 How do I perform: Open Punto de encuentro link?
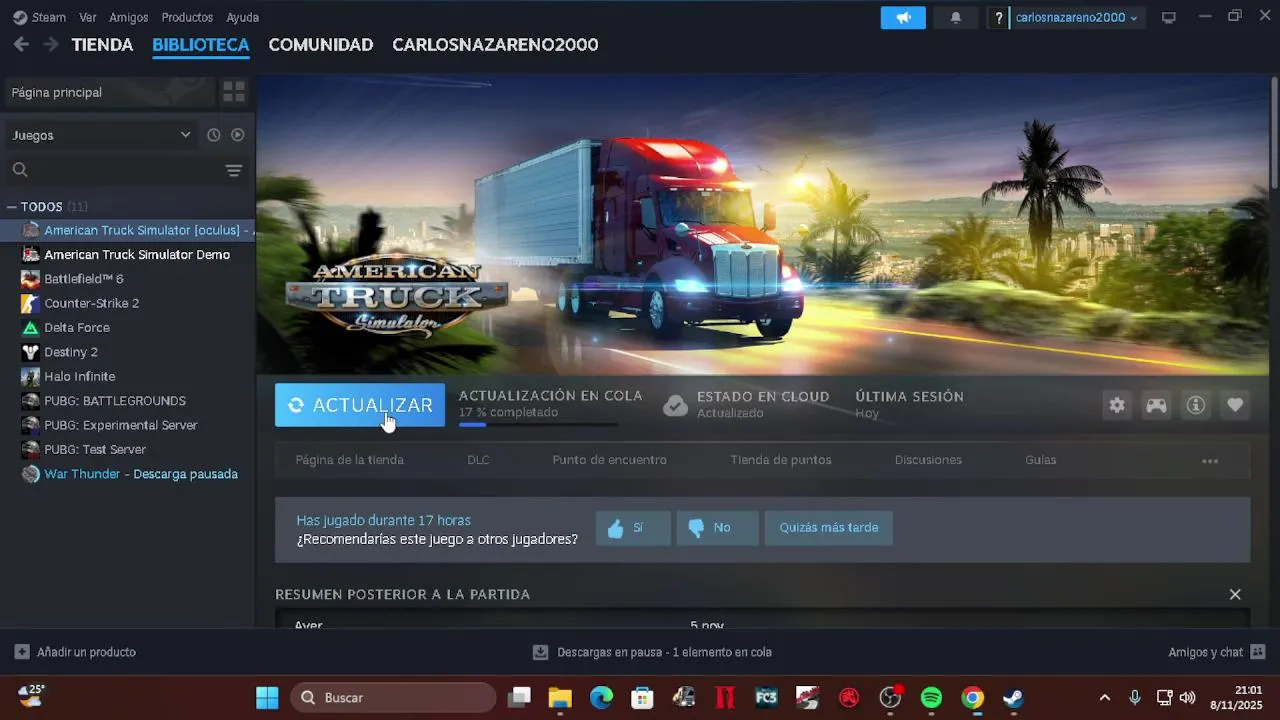click(x=610, y=460)
